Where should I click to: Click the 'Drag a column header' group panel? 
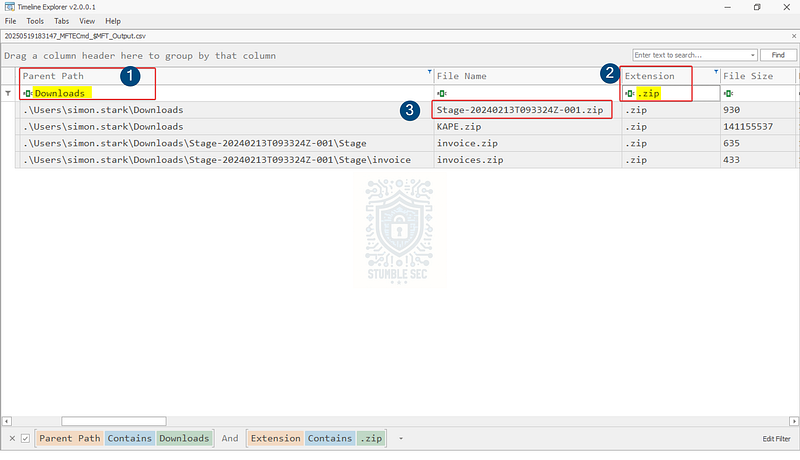coord(140,56)
